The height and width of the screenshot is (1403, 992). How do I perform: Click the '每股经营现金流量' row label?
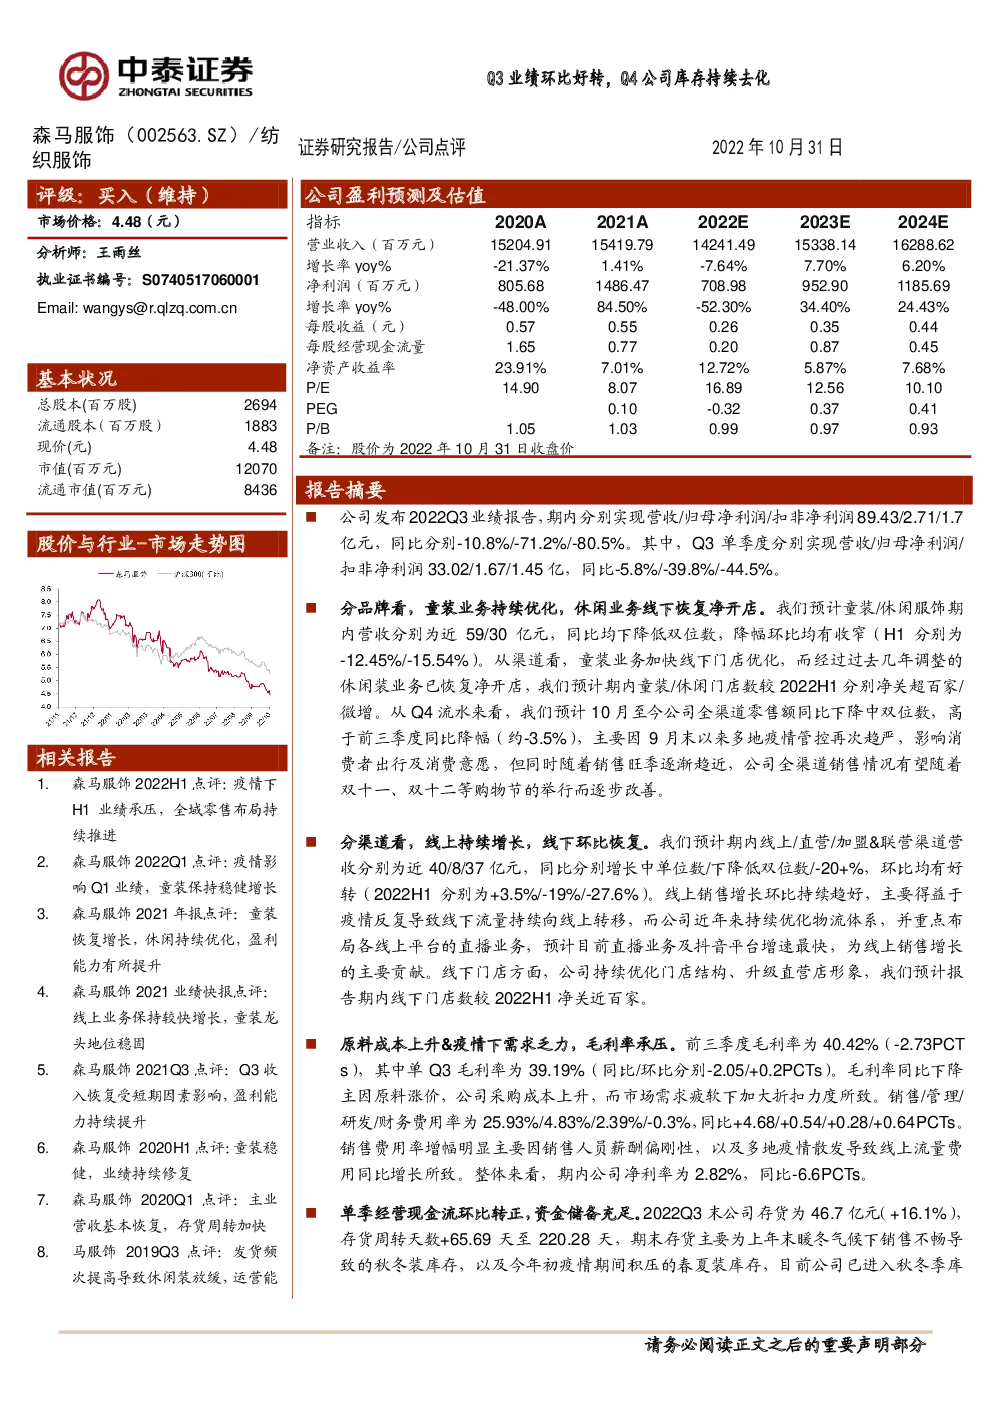pos(365,347)
